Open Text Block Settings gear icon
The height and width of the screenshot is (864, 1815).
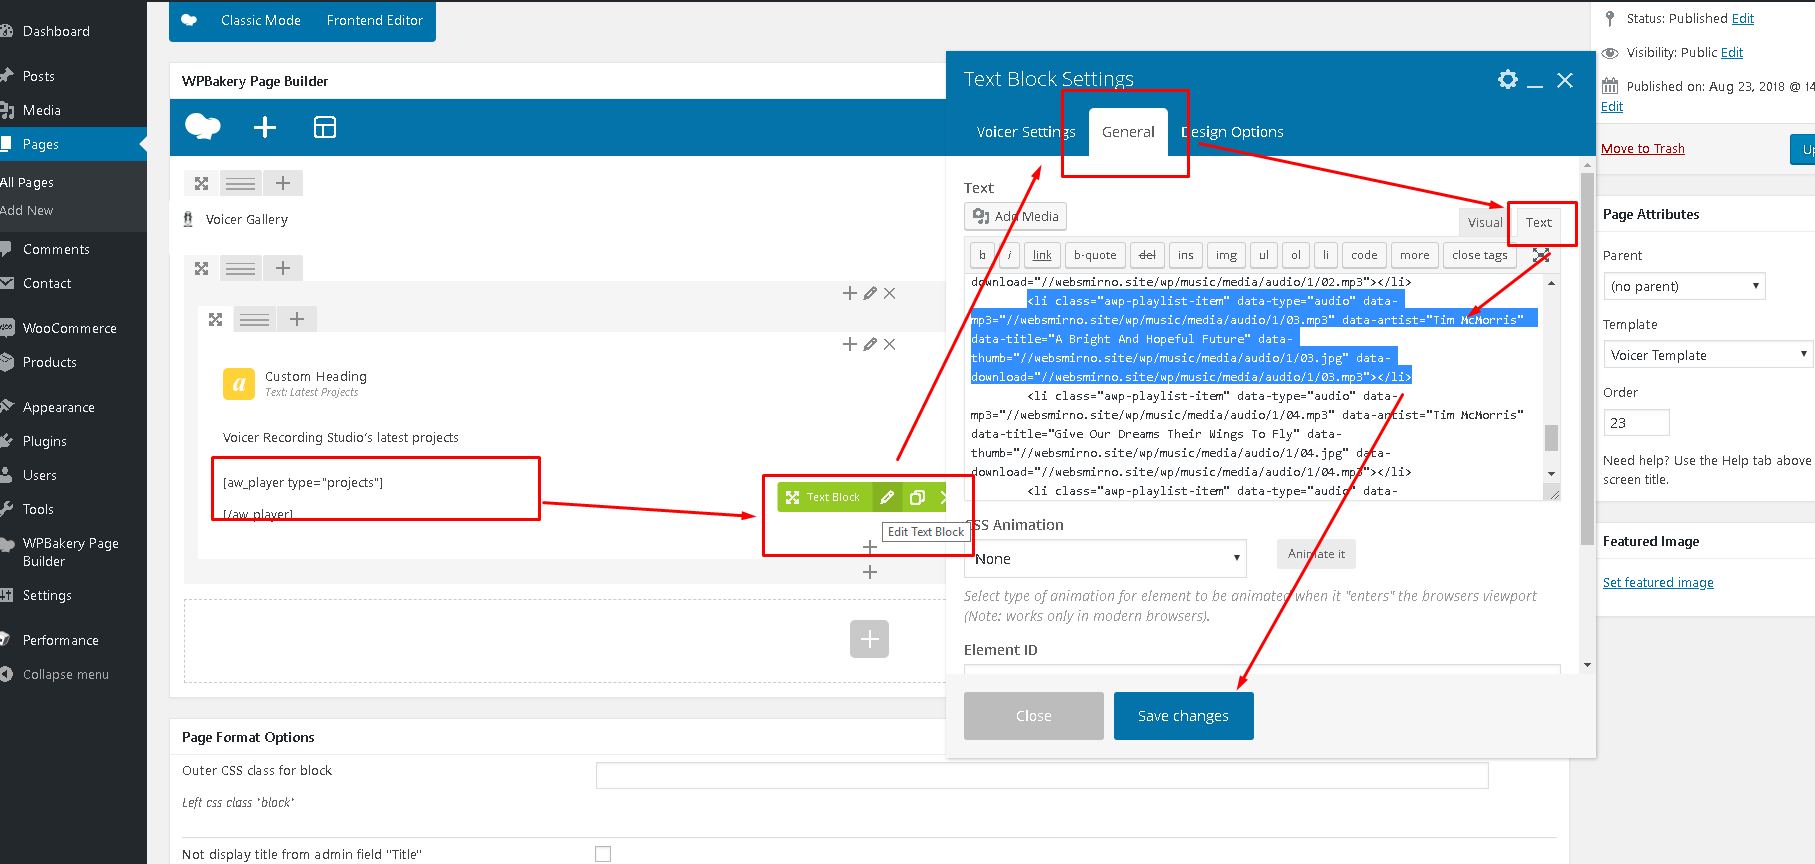(1508, 79)
